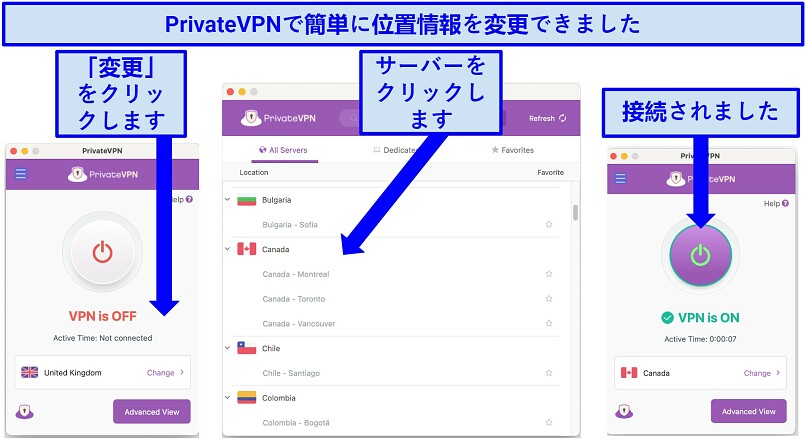Click Chile flag icon
This screenshot has width=806, height=439.
pos(246,349)
